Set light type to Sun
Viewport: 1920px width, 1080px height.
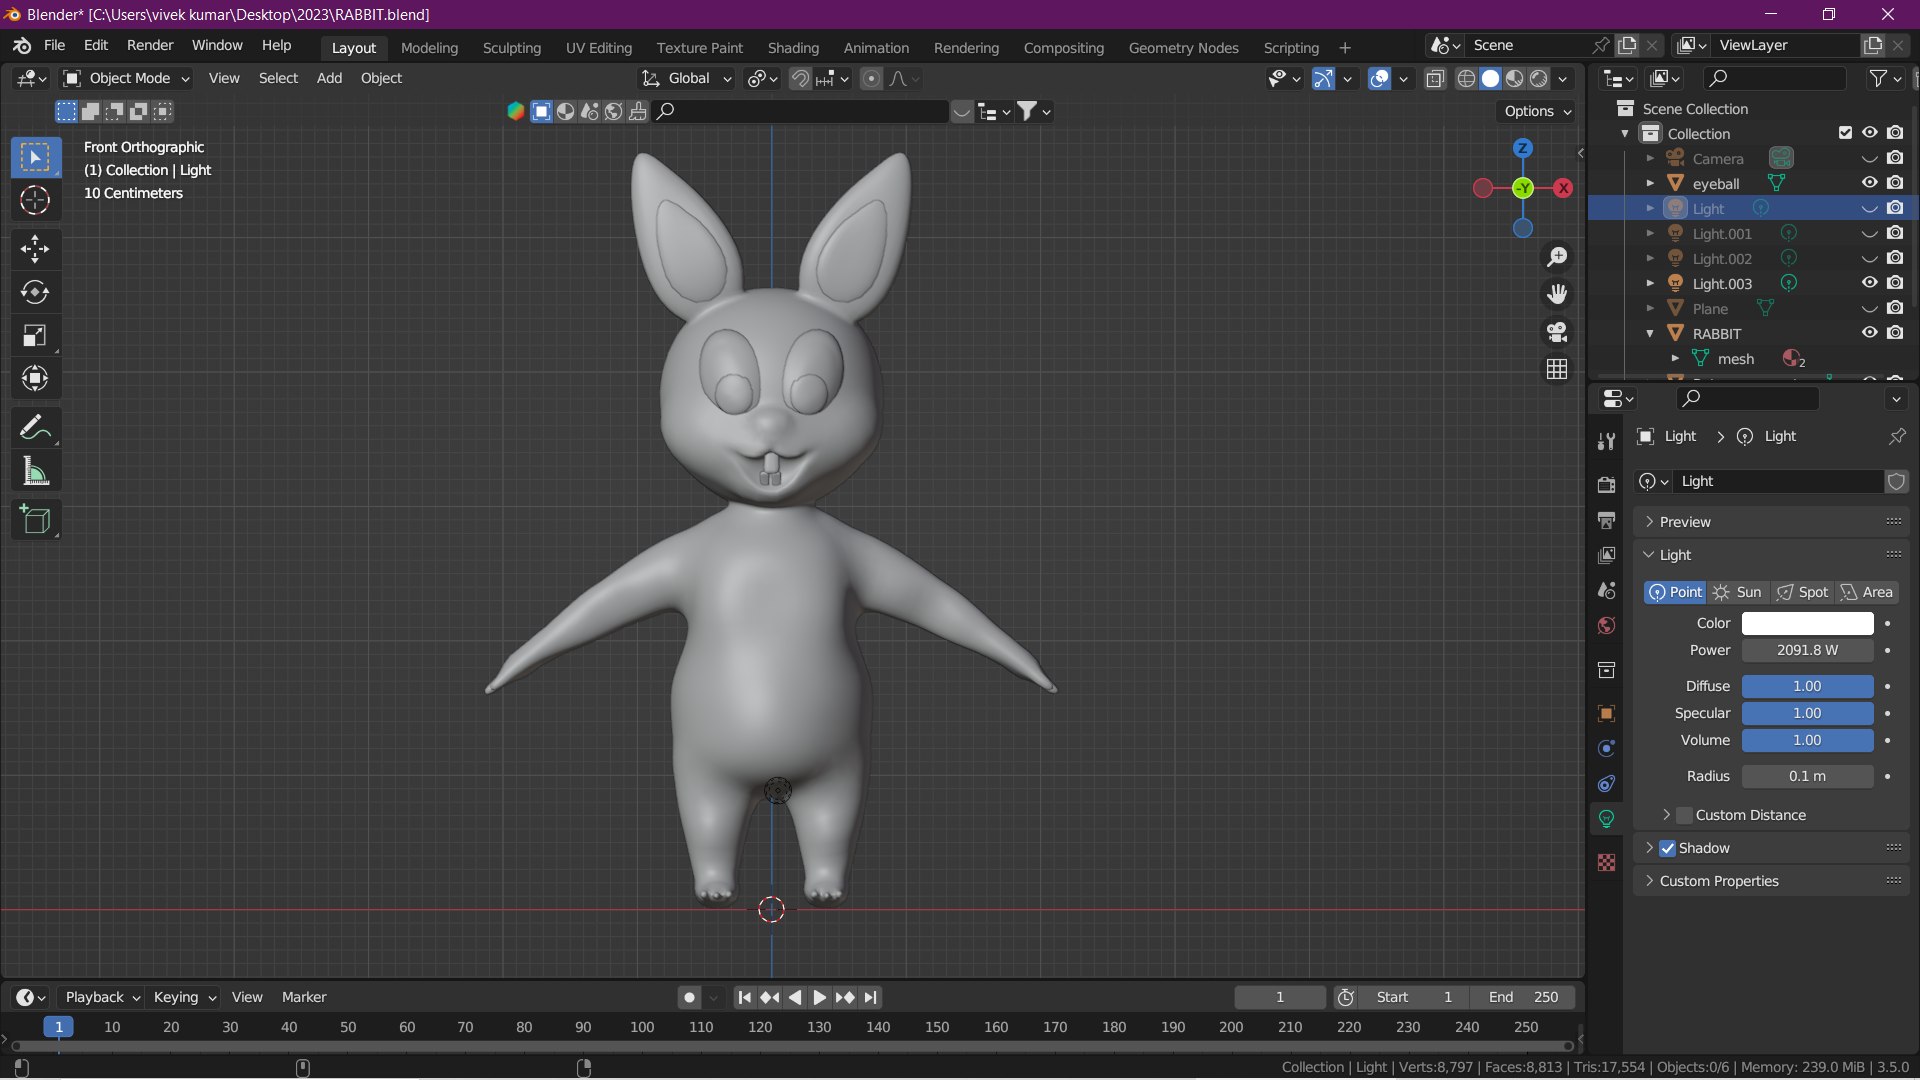(1738, 592)
